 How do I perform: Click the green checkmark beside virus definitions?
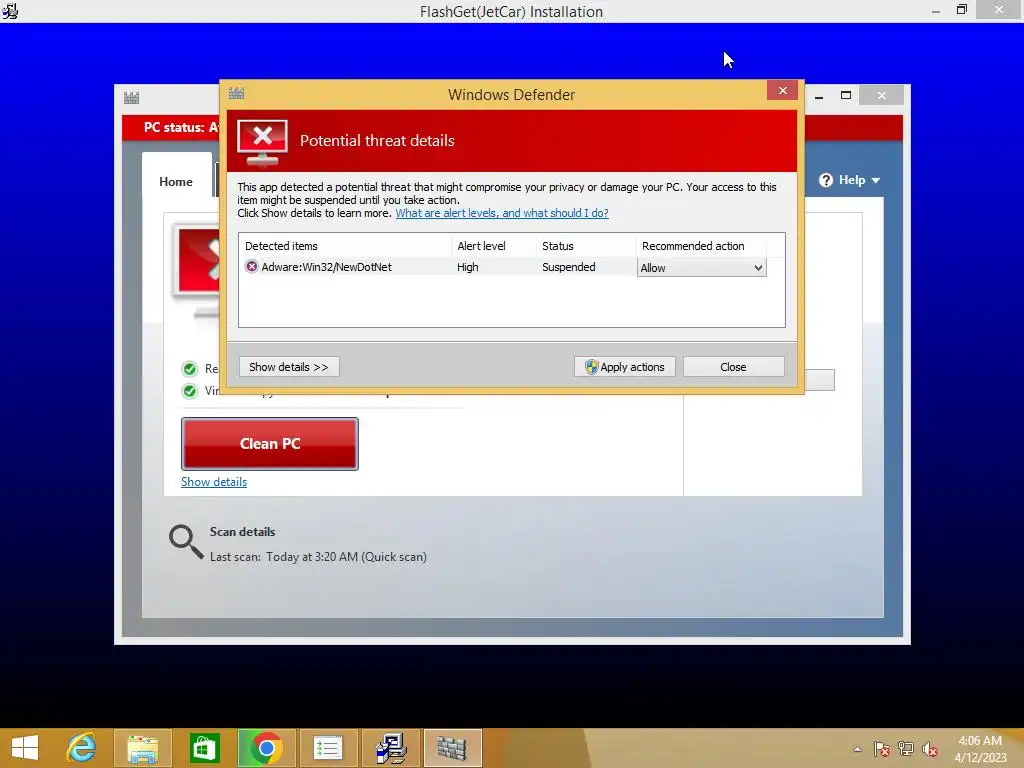click(190, 391)
